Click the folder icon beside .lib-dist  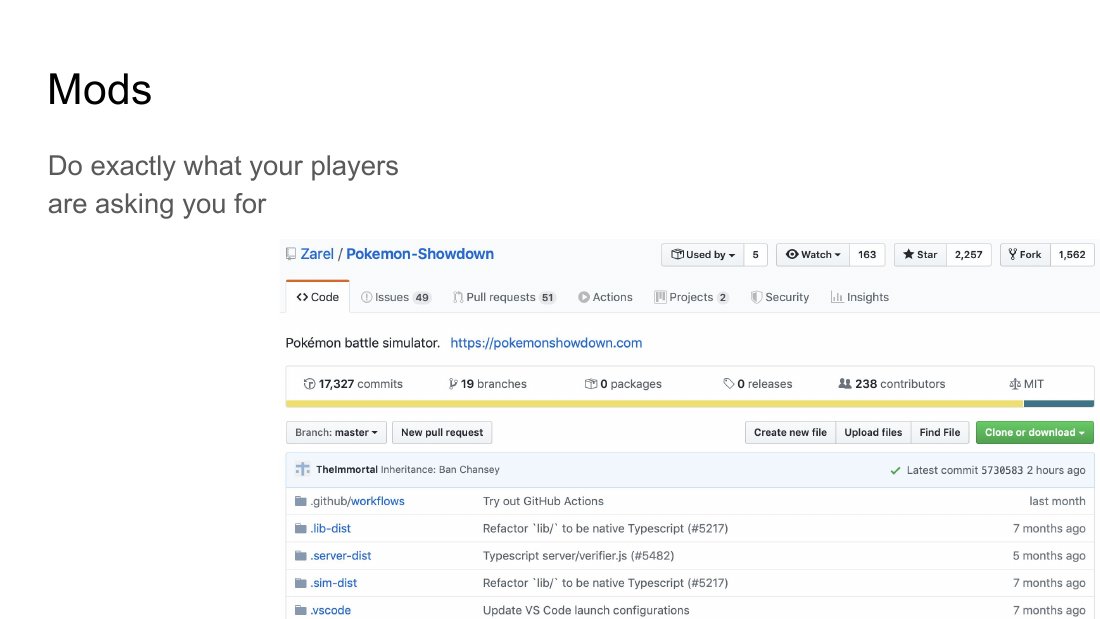point(301,528)
